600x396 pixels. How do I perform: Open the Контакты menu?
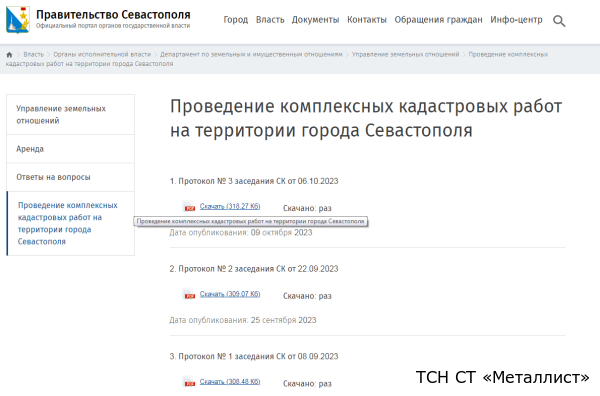tap(367, 20)
